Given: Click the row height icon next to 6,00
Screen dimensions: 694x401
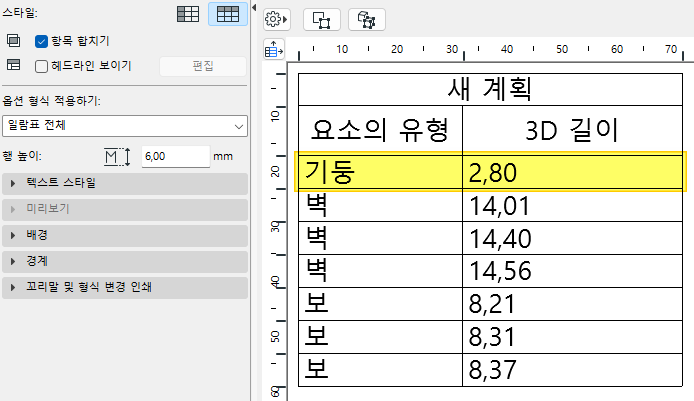Looking at the screenshot, I should point(117,157).
